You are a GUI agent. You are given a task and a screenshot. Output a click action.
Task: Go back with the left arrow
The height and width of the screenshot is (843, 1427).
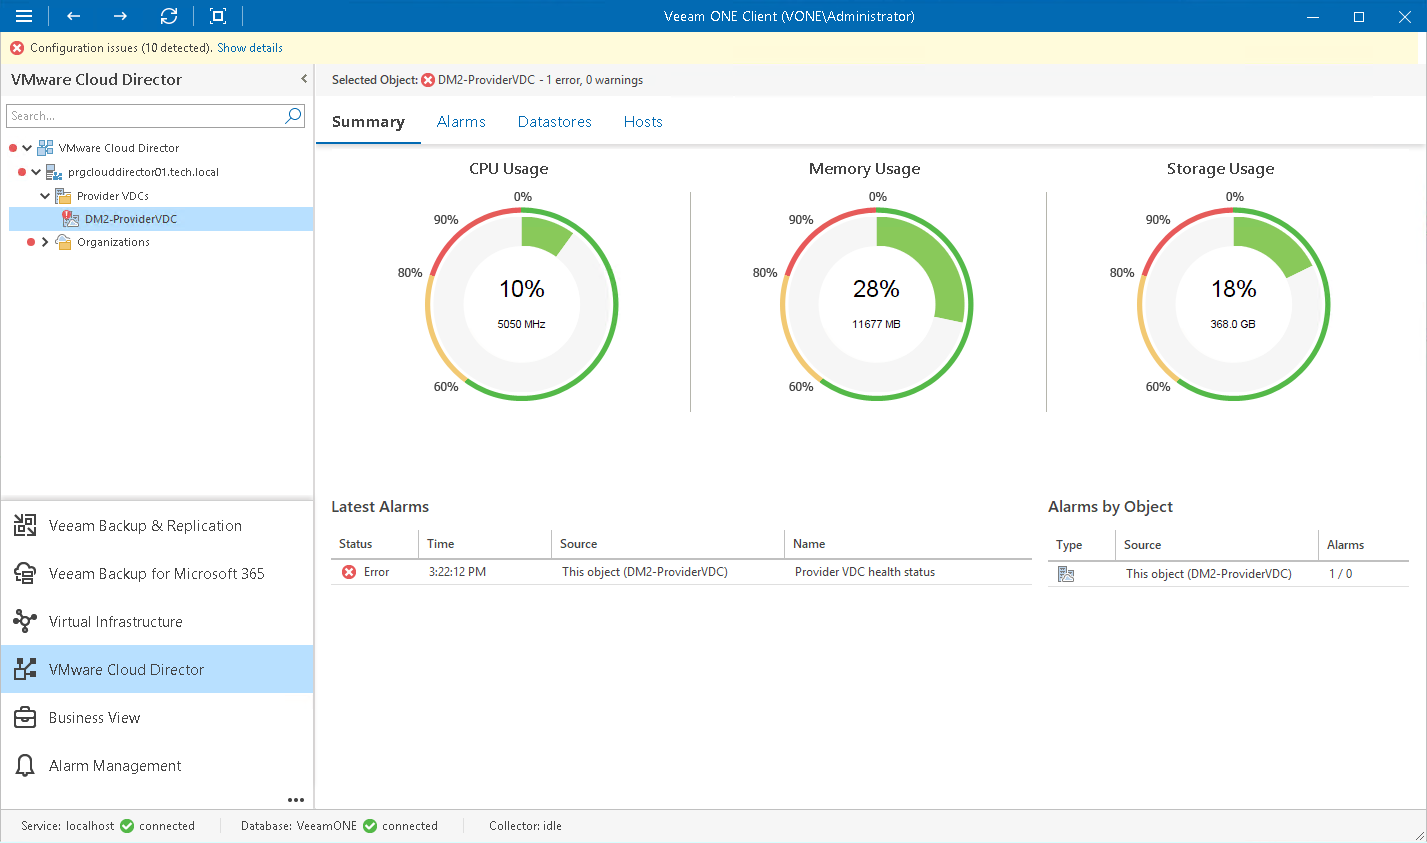click(73, 16)
